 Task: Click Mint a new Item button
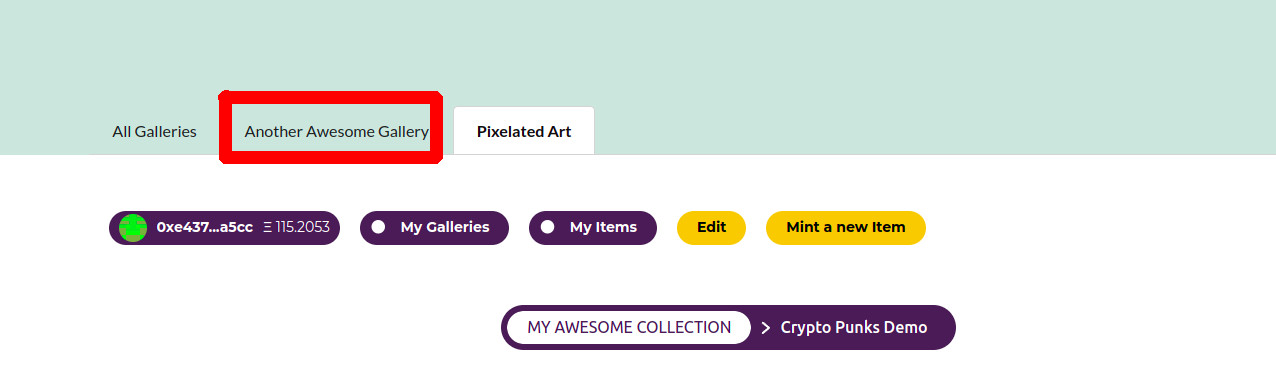[x=846, y=227]
